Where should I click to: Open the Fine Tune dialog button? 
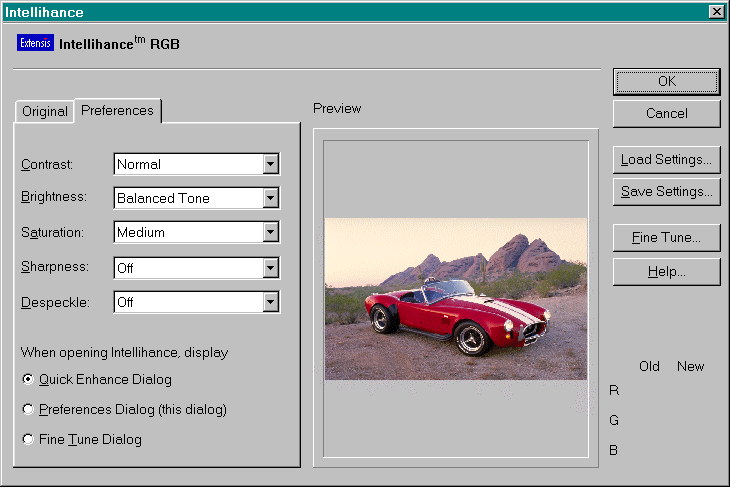(x=667, y=238)
